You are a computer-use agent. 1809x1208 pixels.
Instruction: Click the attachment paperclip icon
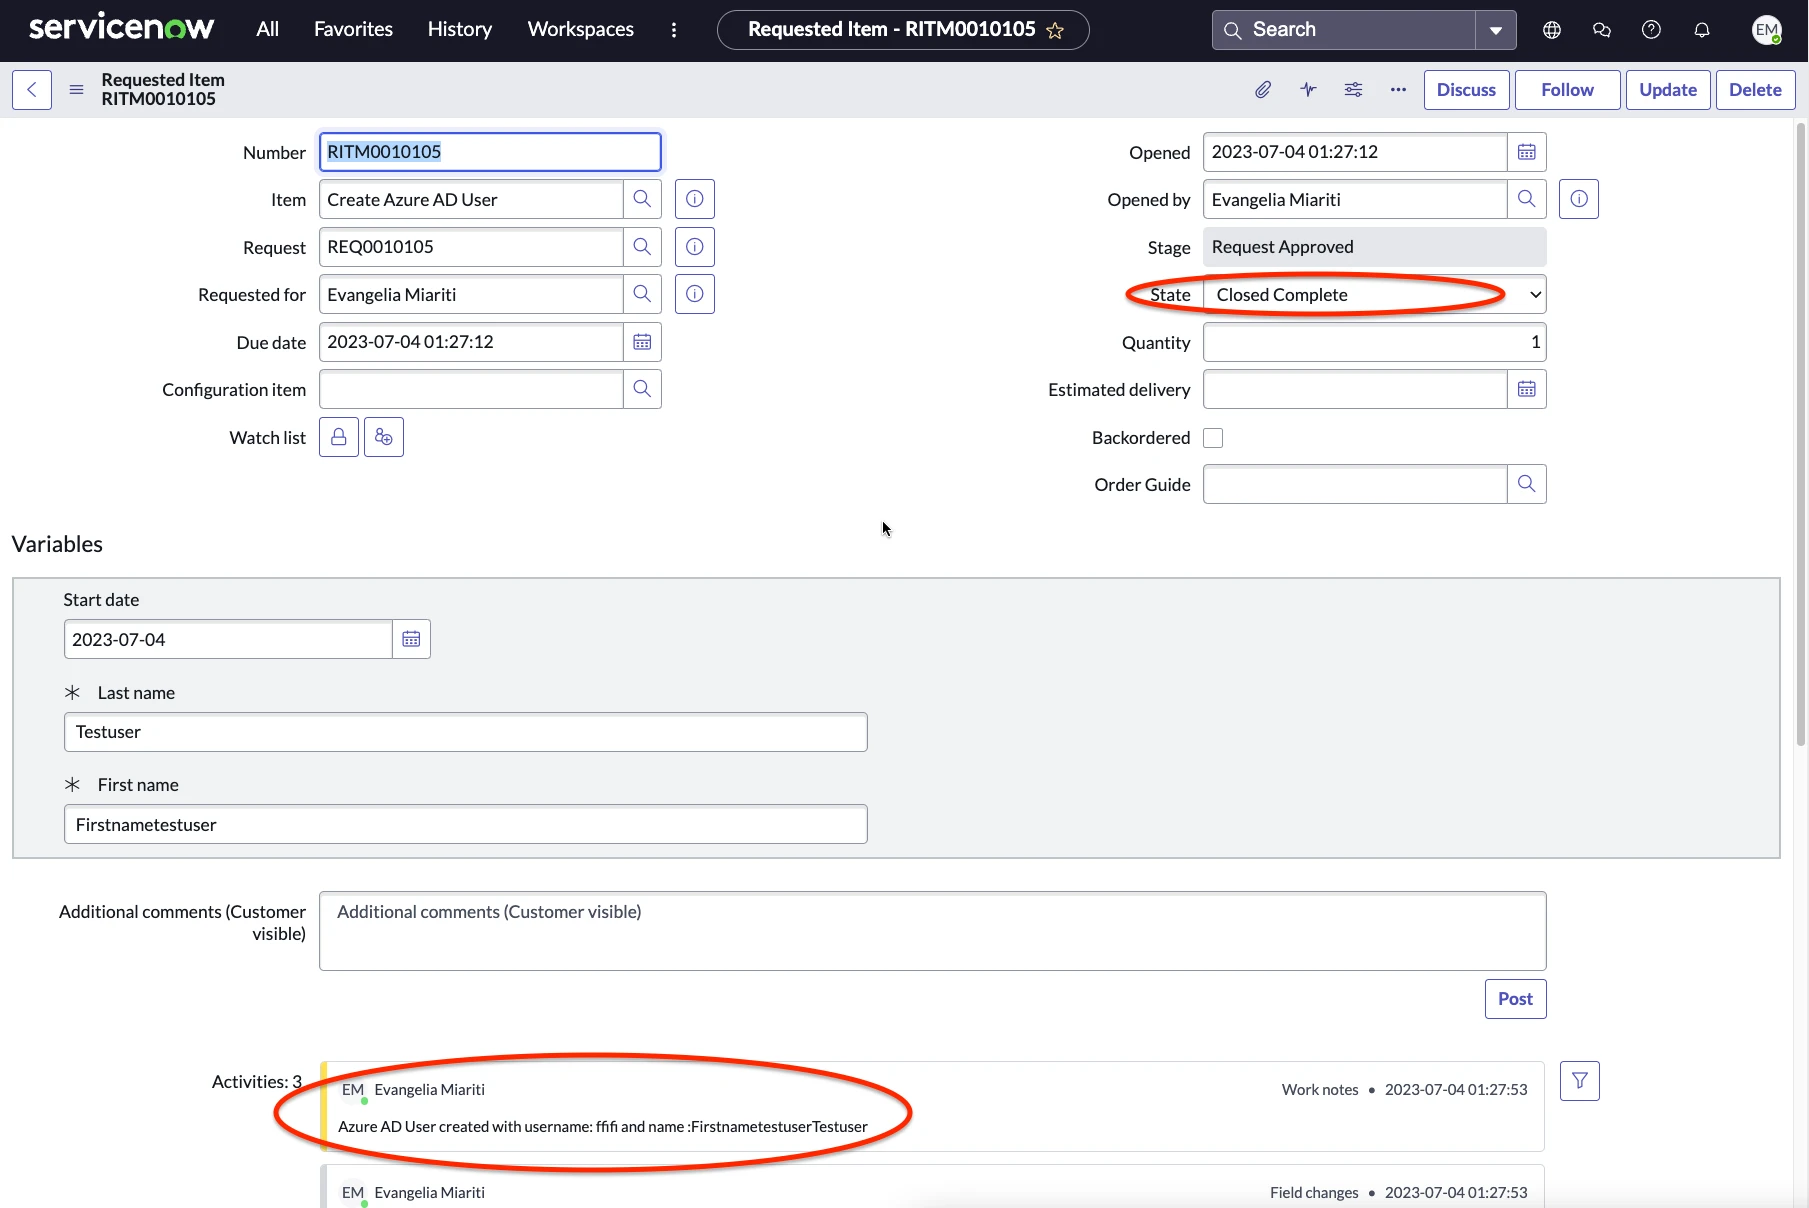[x=1263, y=90]
